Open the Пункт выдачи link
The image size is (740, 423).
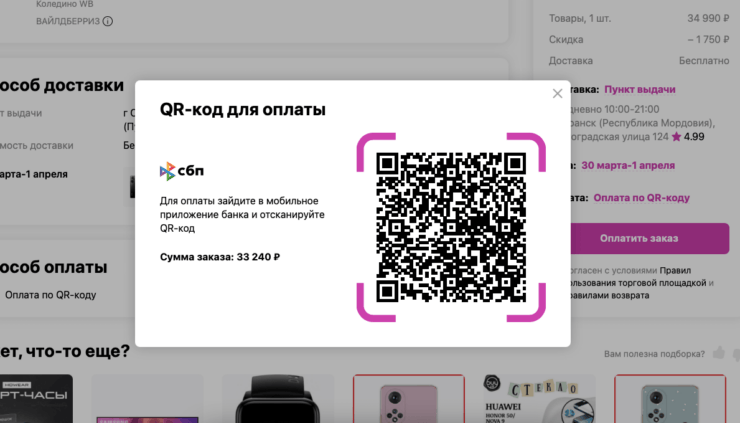pos(639,89)
